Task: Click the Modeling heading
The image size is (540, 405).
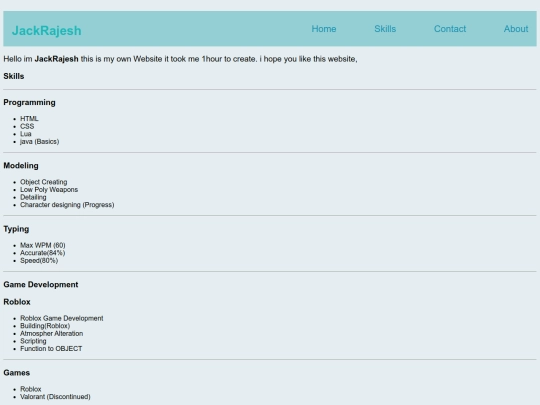Action: pyautogui.click(x=21, y=166)
